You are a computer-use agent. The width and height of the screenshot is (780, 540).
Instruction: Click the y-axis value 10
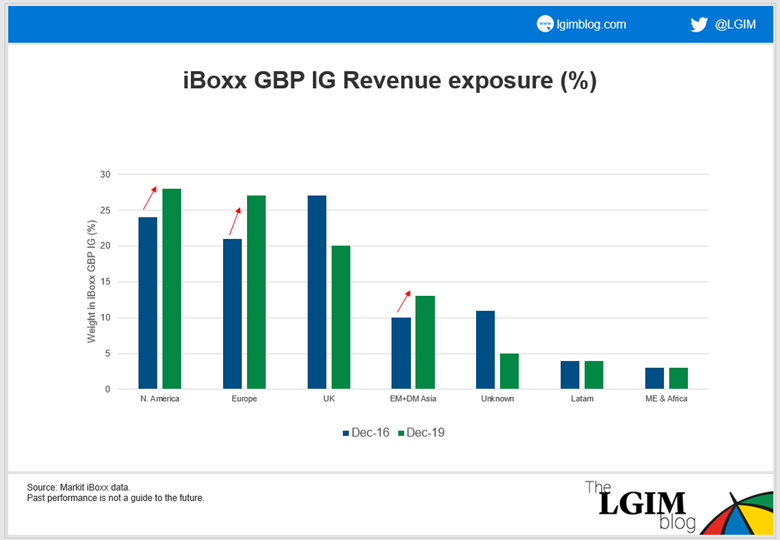point(105,318)
